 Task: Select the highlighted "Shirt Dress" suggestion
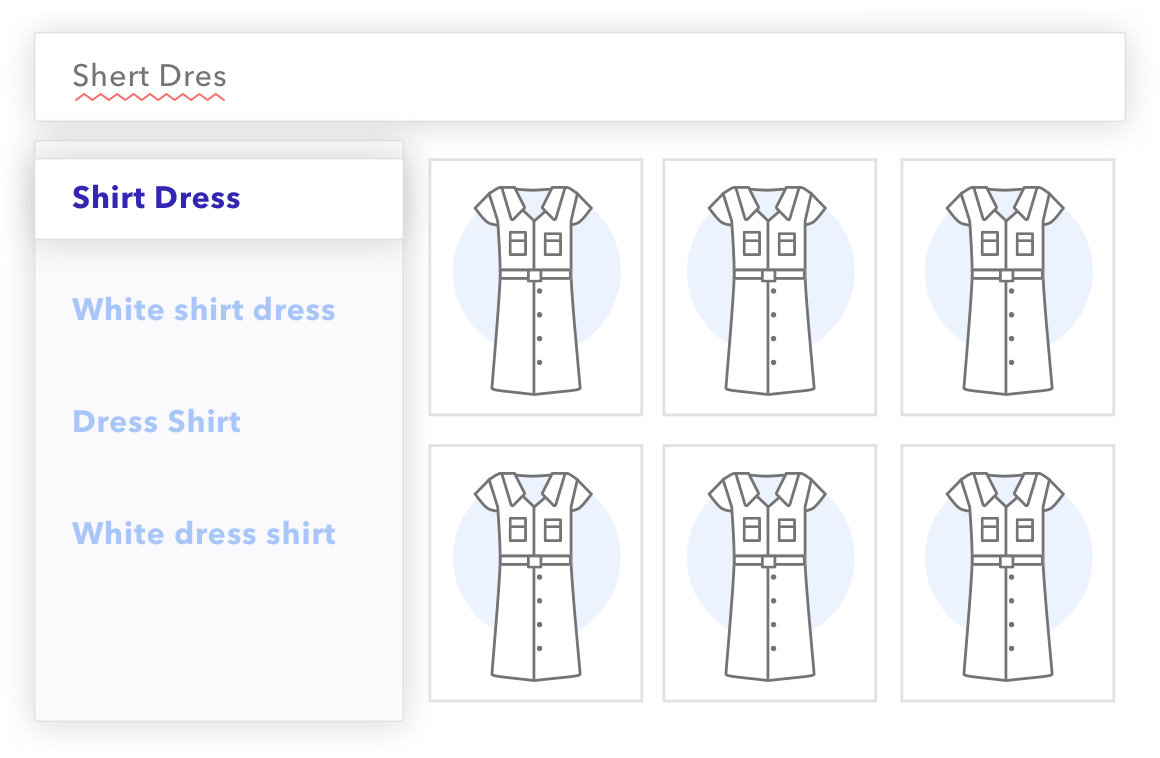[157, 198]
